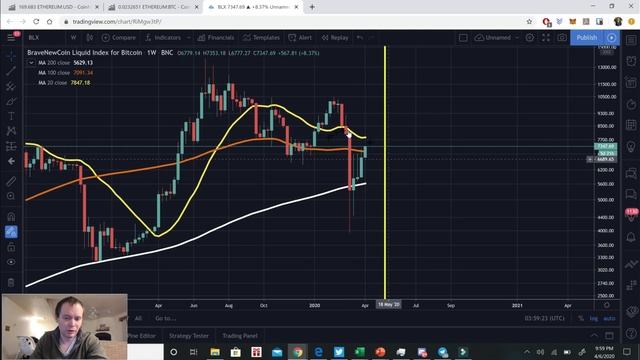Open the Financials menu
Image resolution: width=640 pixels, height=360 pixels.
pos(216,38)
